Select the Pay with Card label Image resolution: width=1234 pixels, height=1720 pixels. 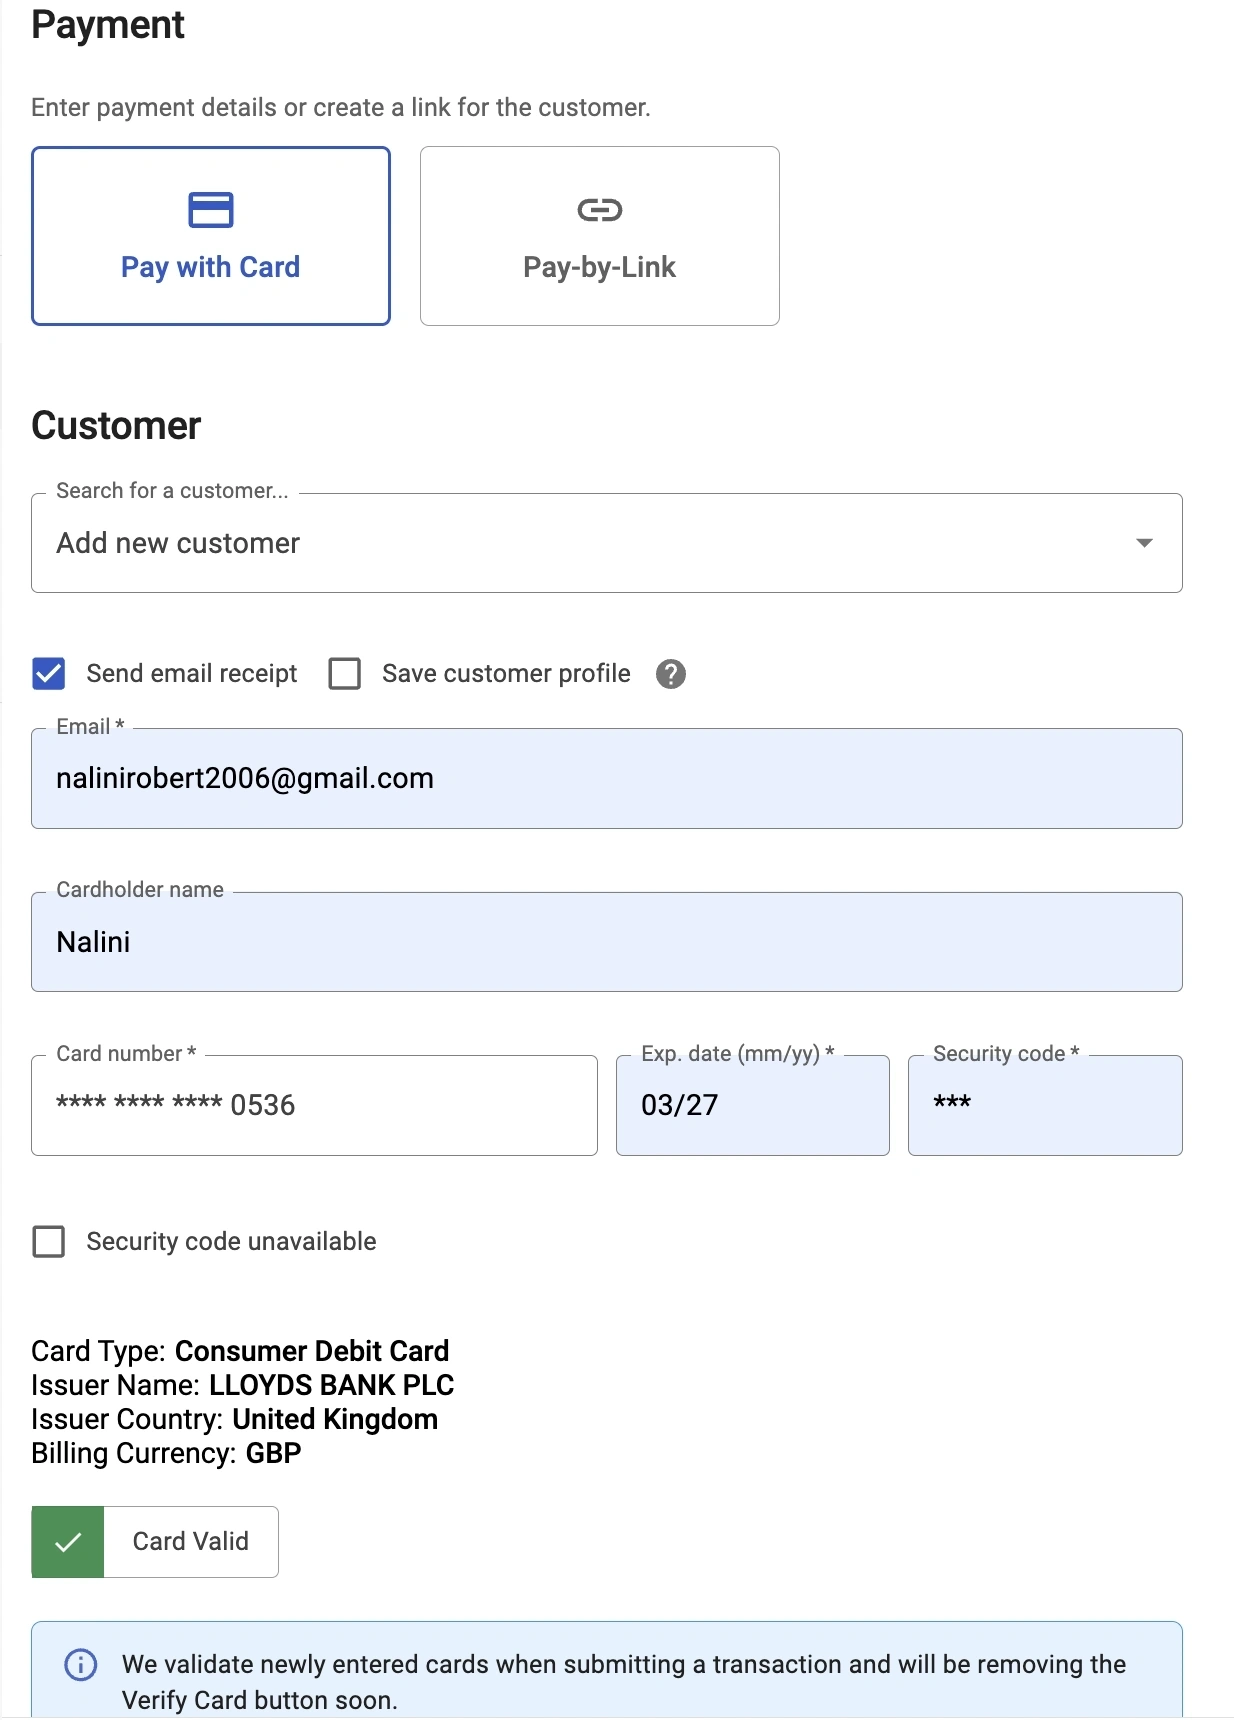(x=210, y=267)
